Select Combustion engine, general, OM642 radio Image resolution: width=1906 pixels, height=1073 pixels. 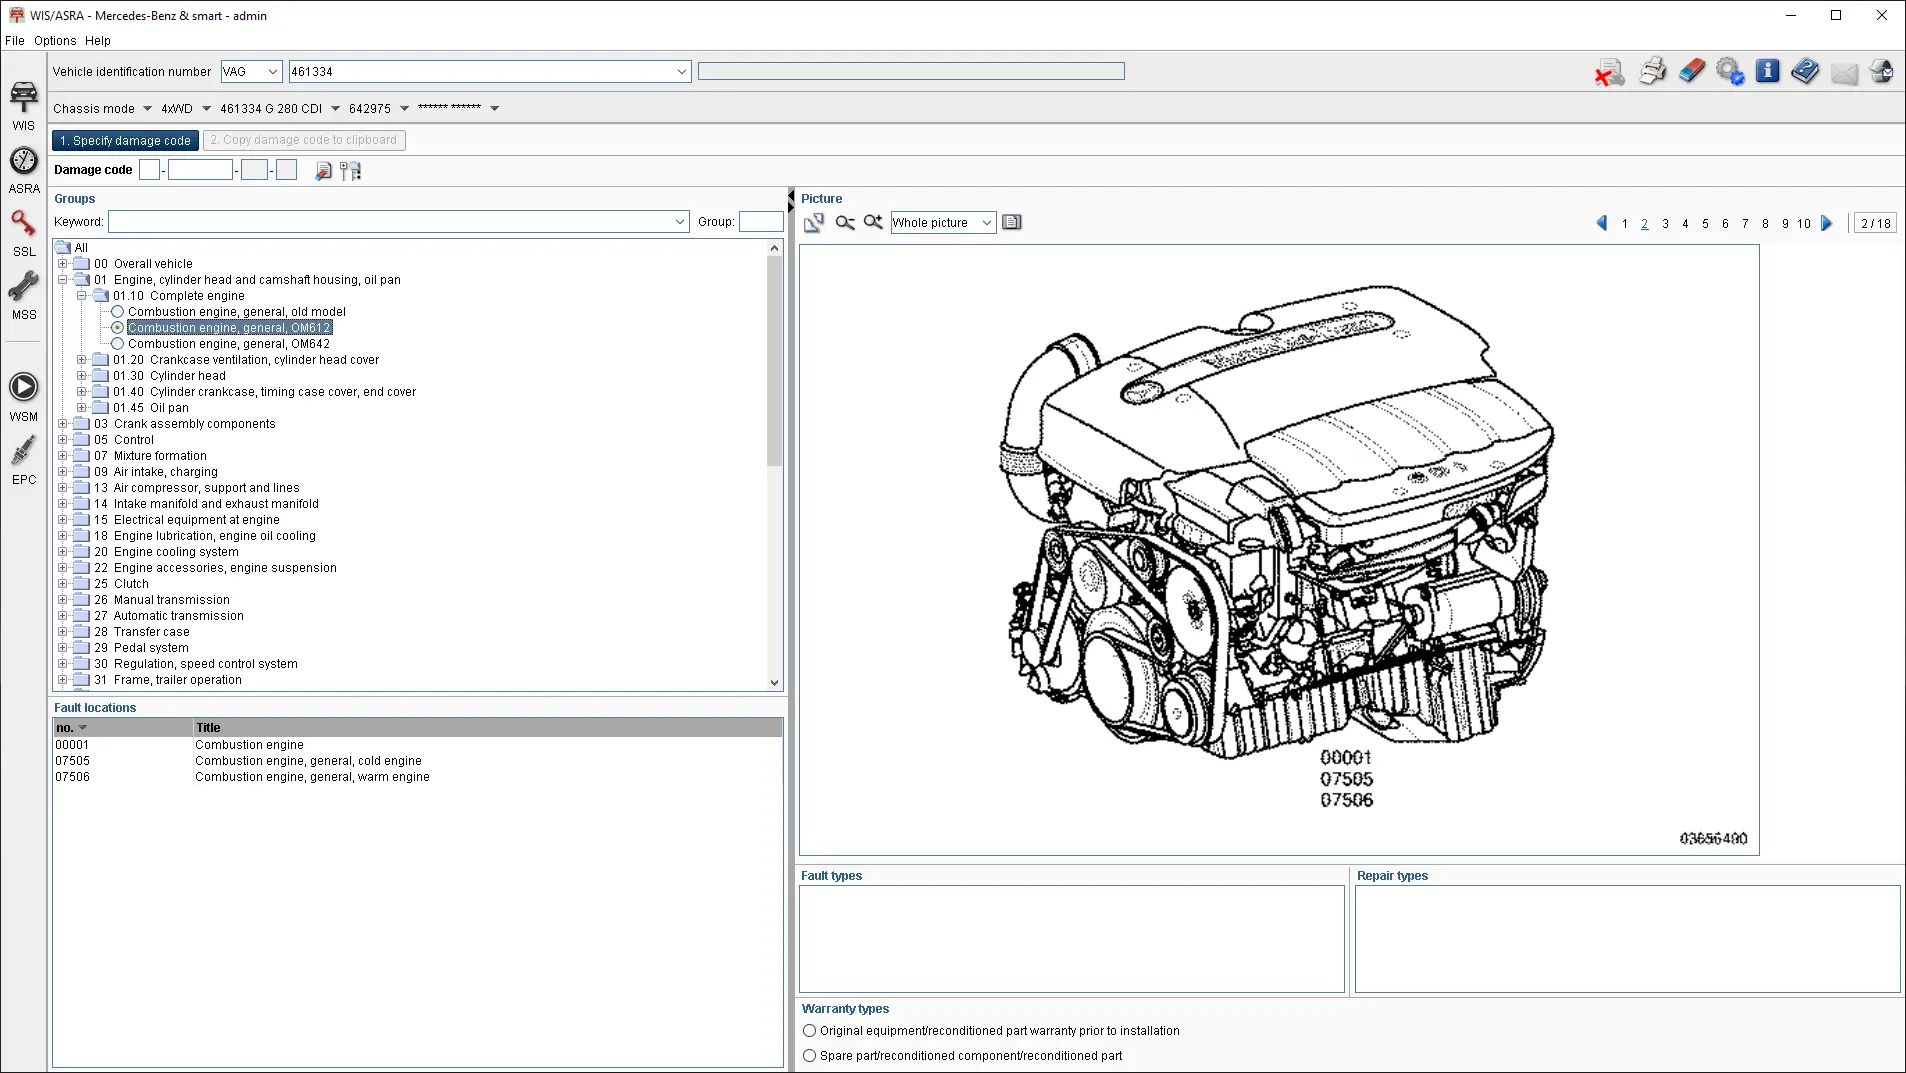point(118,344)
